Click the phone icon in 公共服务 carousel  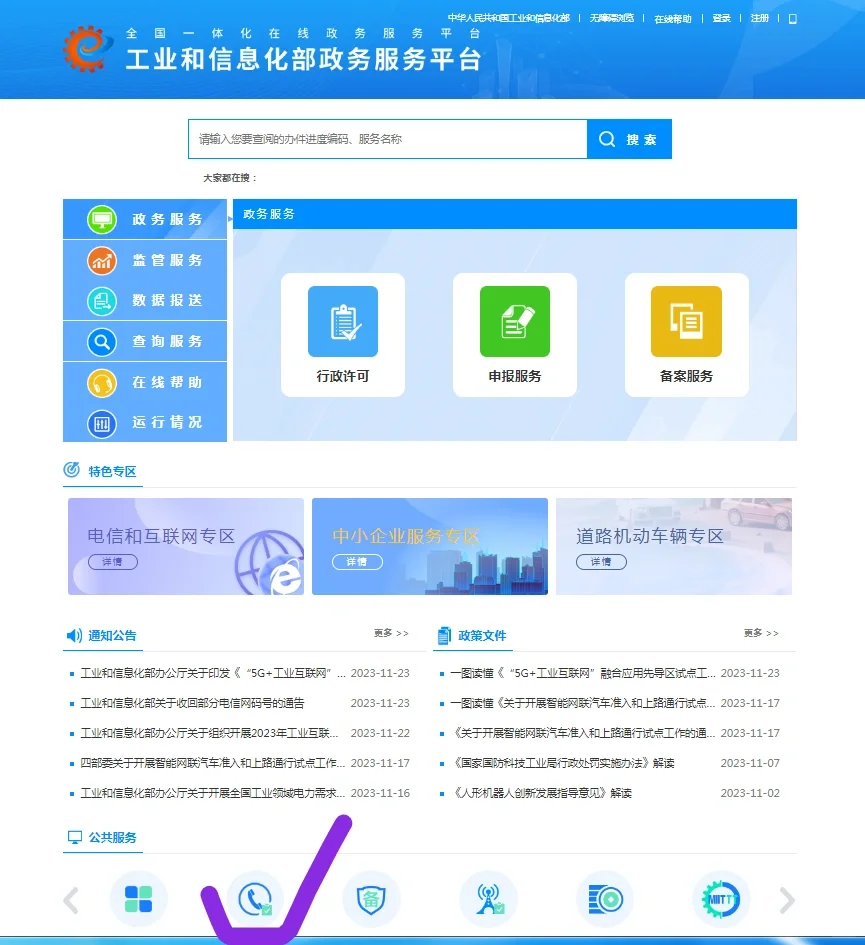coord(255,899)
